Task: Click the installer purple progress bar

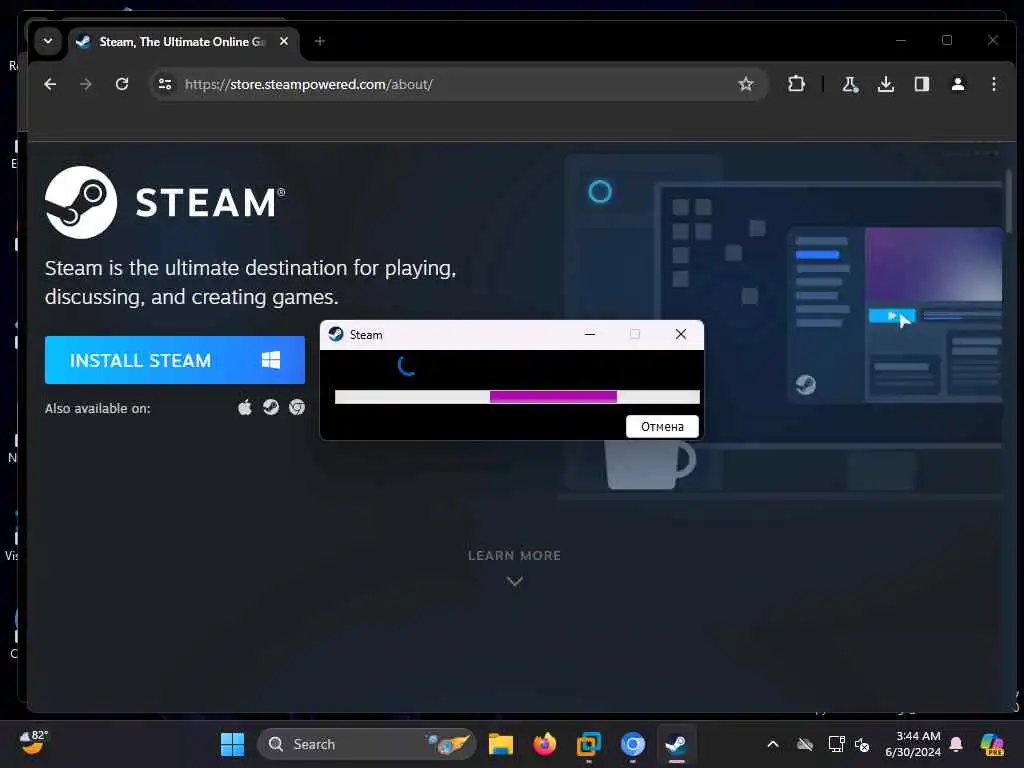Action: (553, 396)
